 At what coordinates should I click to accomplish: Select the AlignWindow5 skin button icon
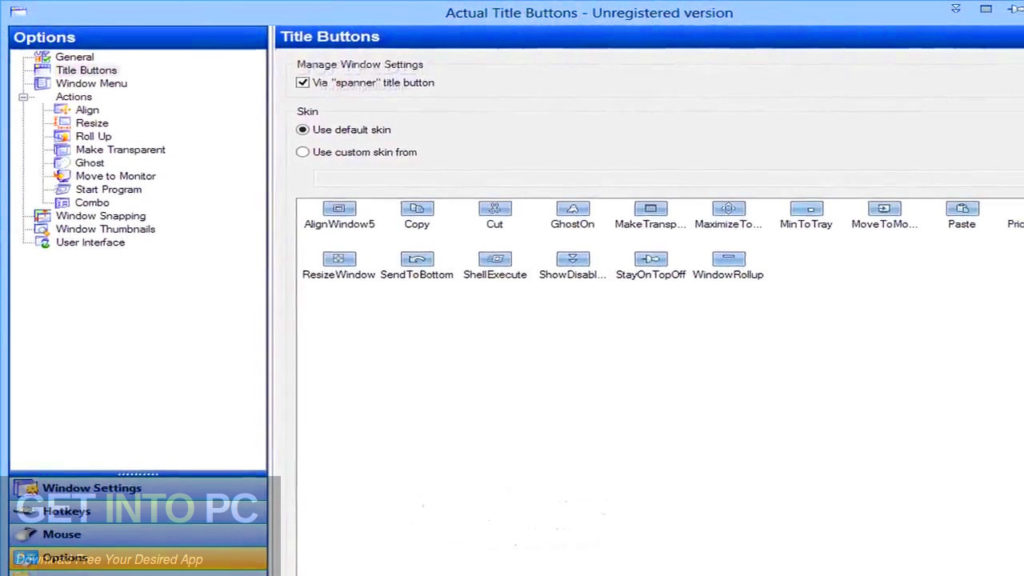(x=339, y=208)
